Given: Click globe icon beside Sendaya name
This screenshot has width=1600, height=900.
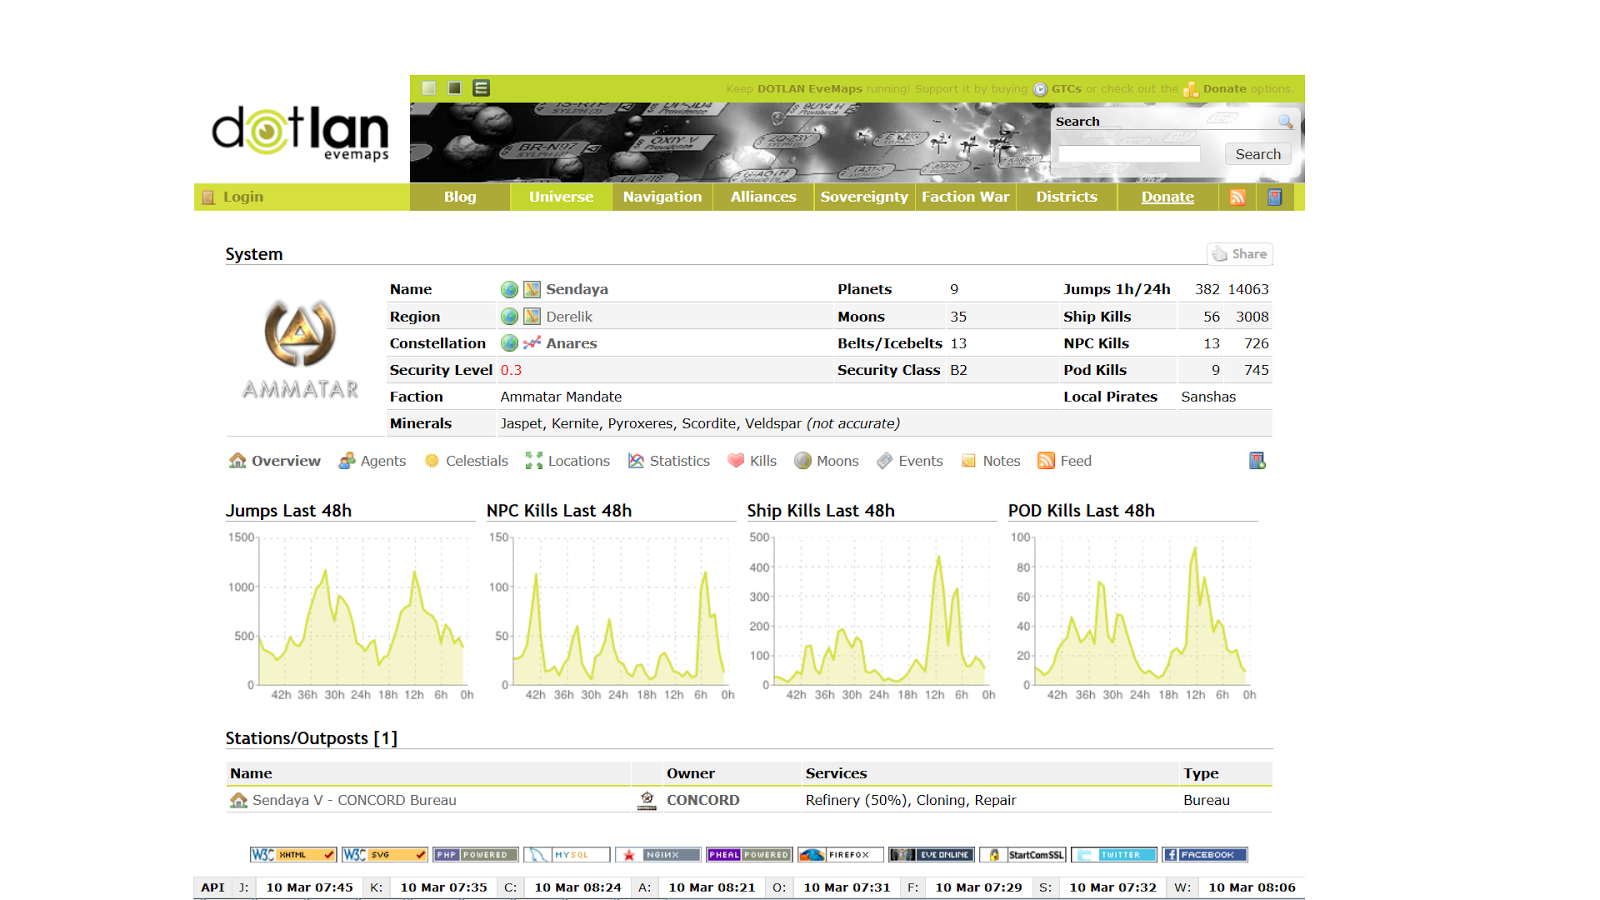Looking at the screenshot, I should click(x=509, y=289).
